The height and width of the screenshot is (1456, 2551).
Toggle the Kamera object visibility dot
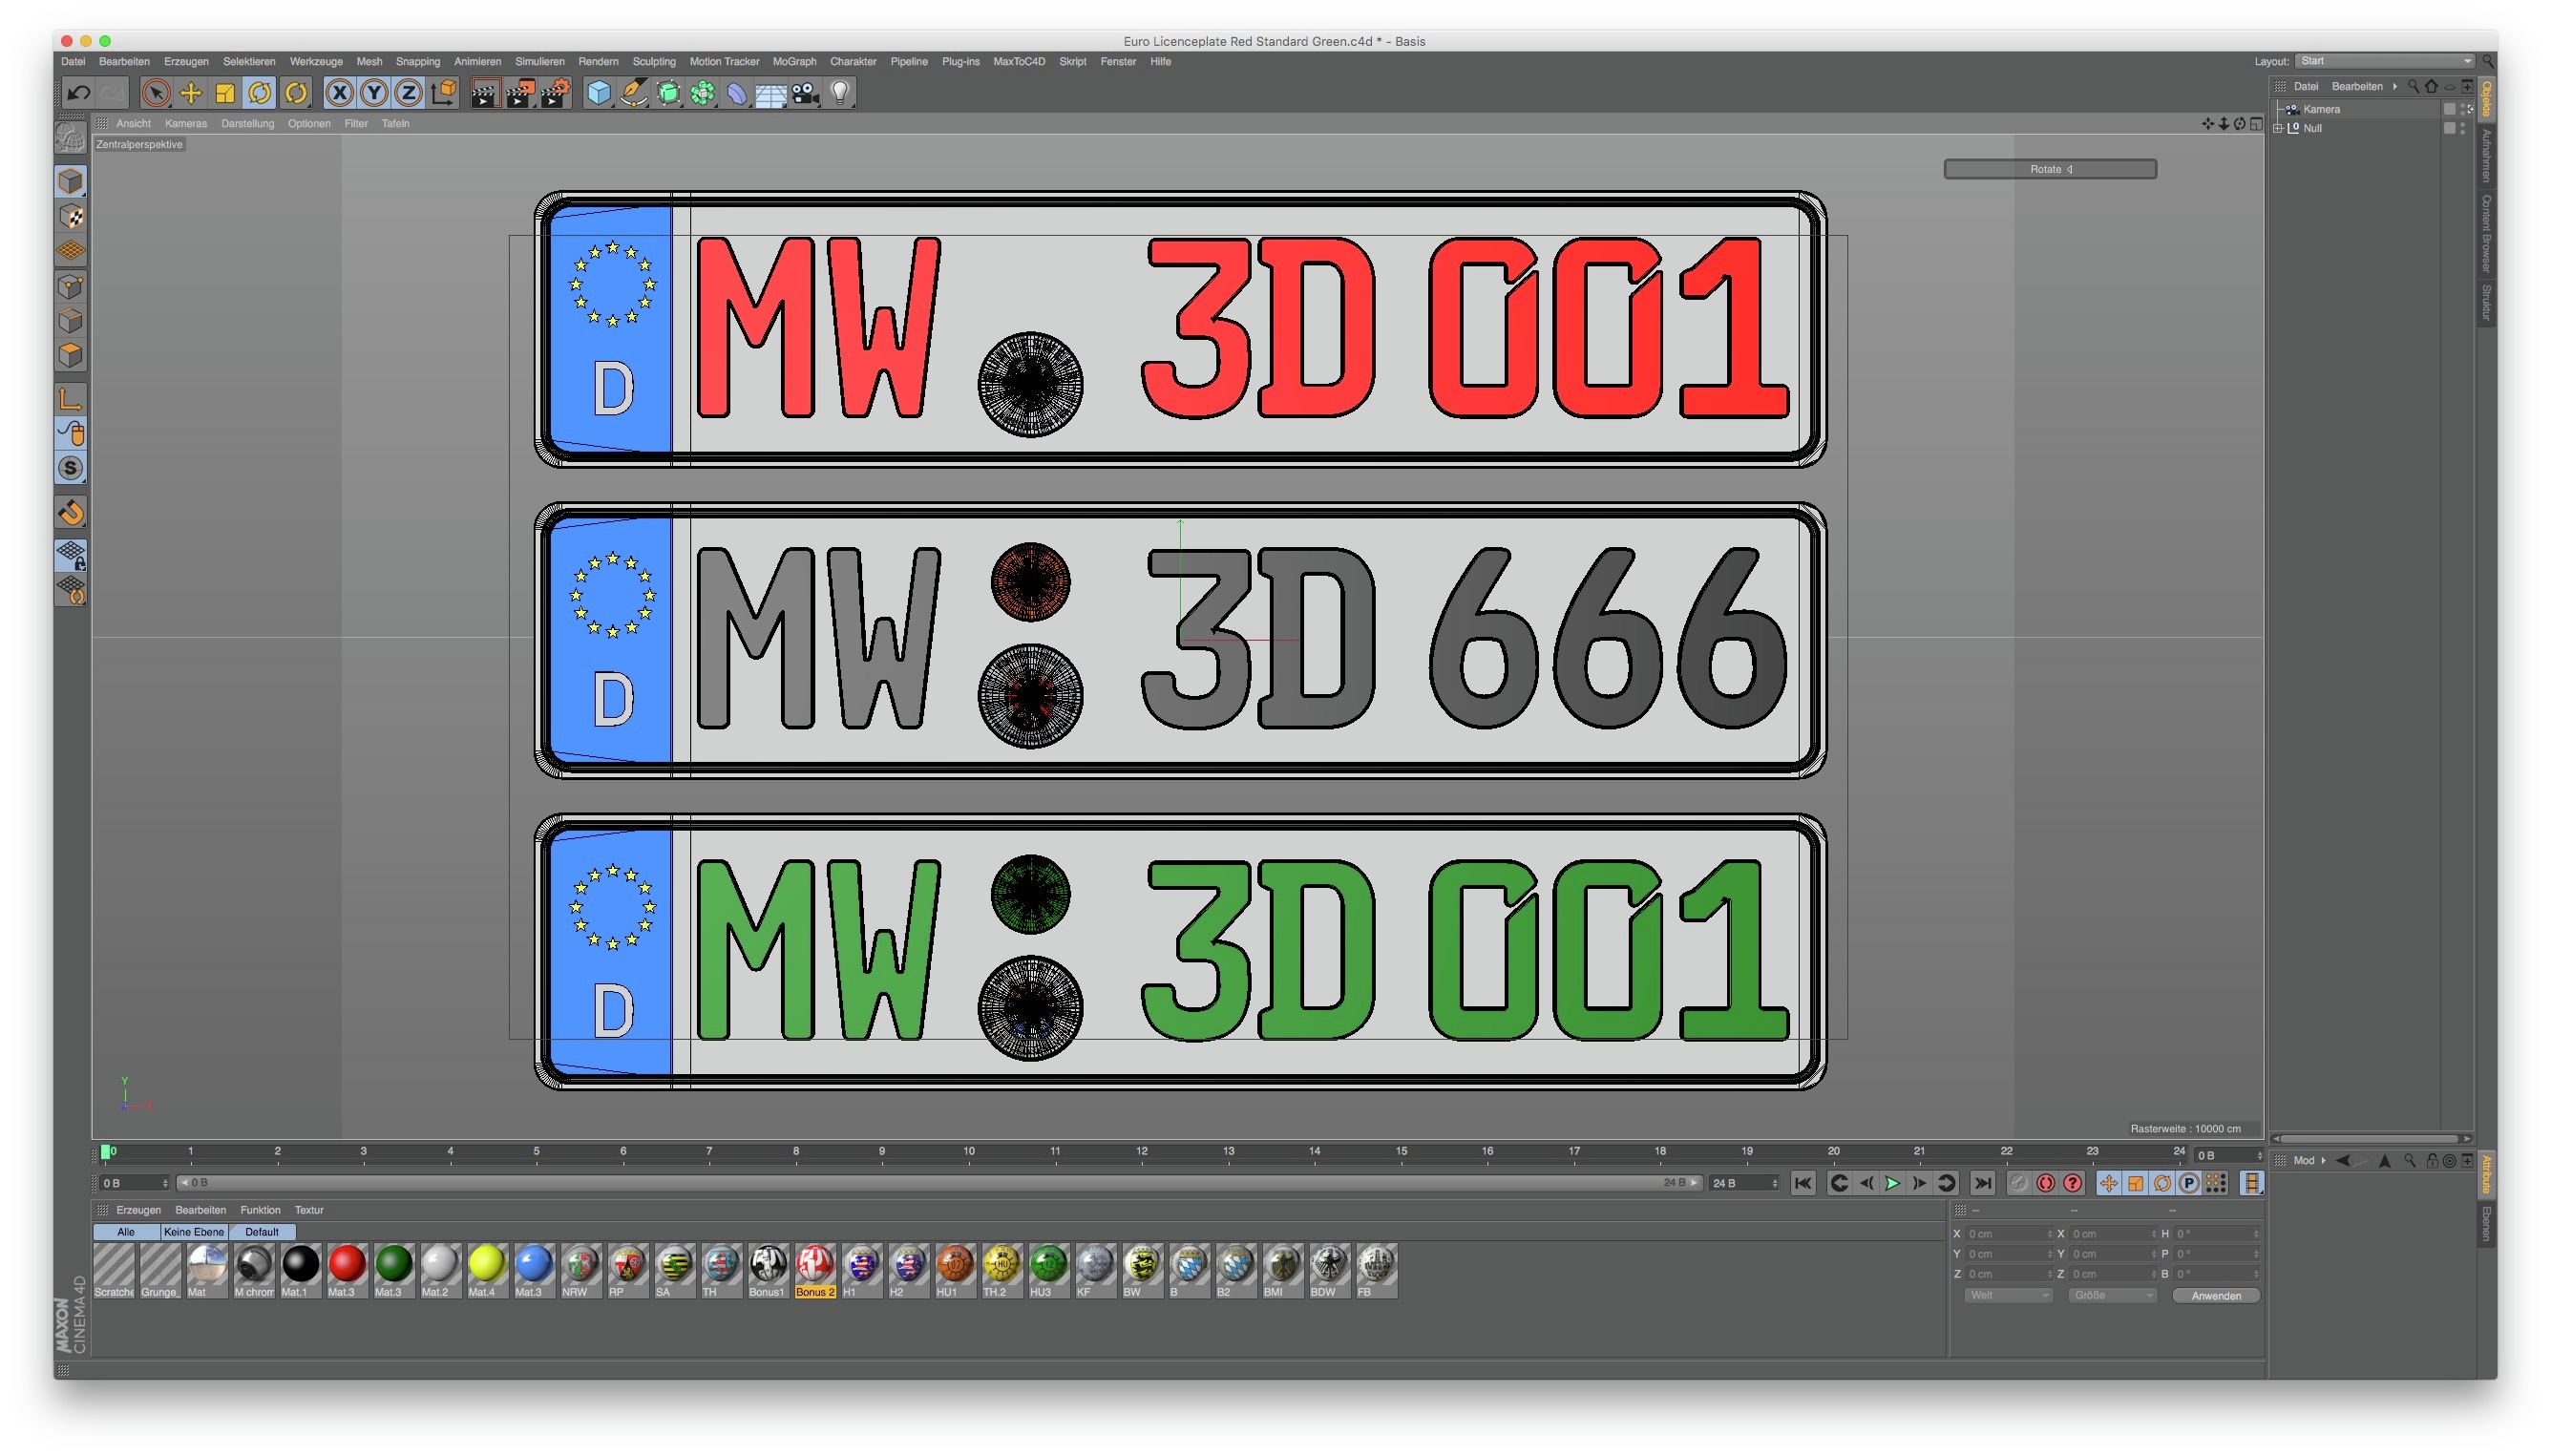coord(2464,106)
